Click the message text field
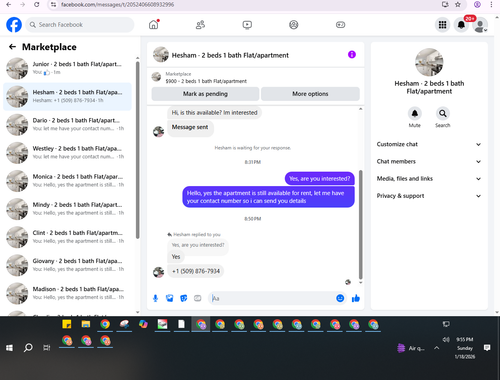Screen dimensions: 500x380 coord(273,298)
